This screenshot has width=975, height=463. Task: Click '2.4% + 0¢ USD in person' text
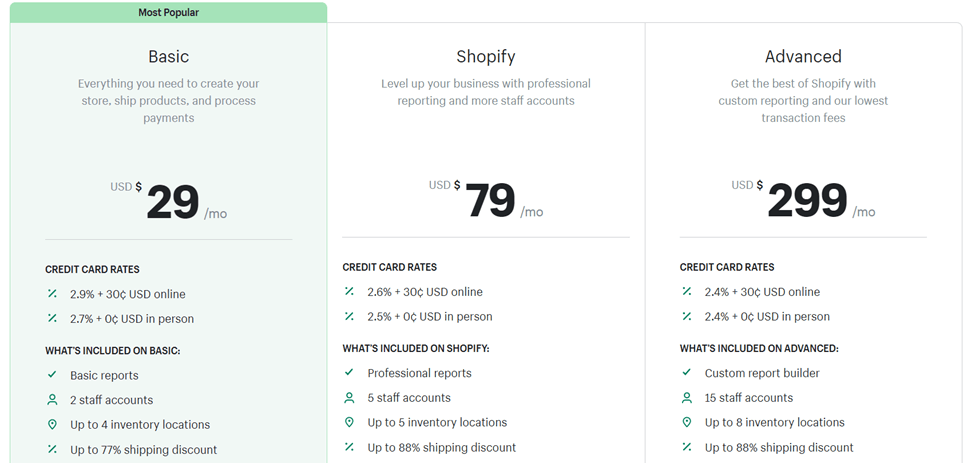767,316
